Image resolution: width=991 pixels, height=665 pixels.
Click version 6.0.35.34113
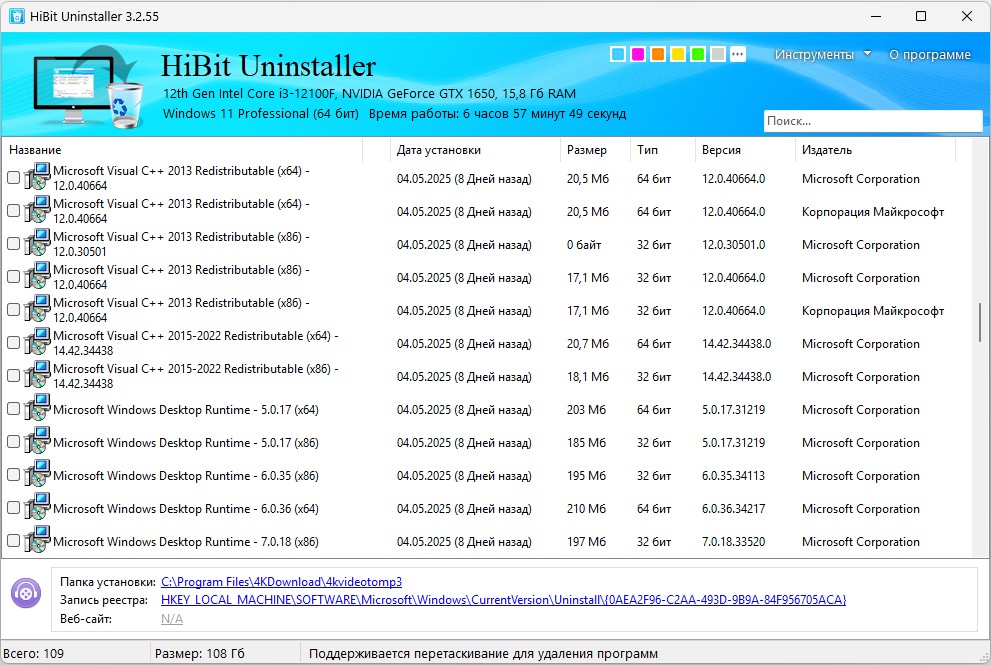(x=733, y=475)
